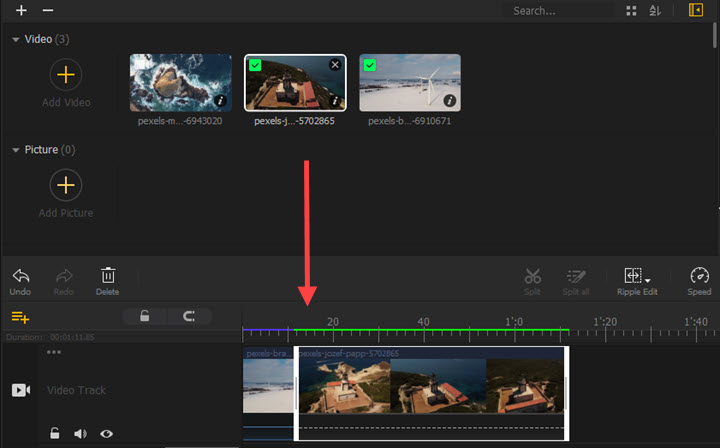This screenshot has width=720, height=448.
Task: Select the pexels-m...-6943020 ocean rock thumbnail
Action: click(180, 83)
